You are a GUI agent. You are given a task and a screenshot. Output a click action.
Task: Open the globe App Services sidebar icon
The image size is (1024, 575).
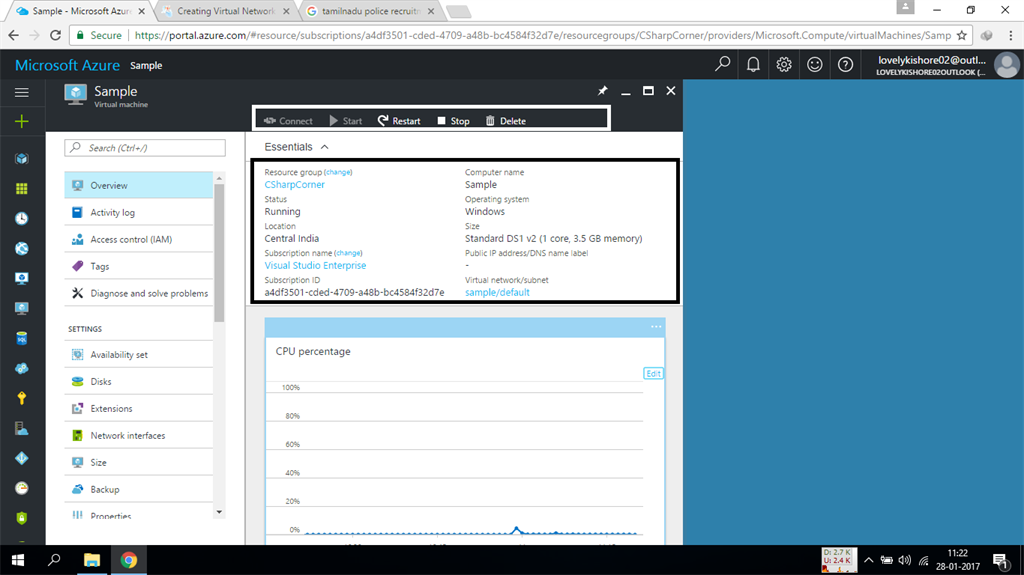coord(22,248)
